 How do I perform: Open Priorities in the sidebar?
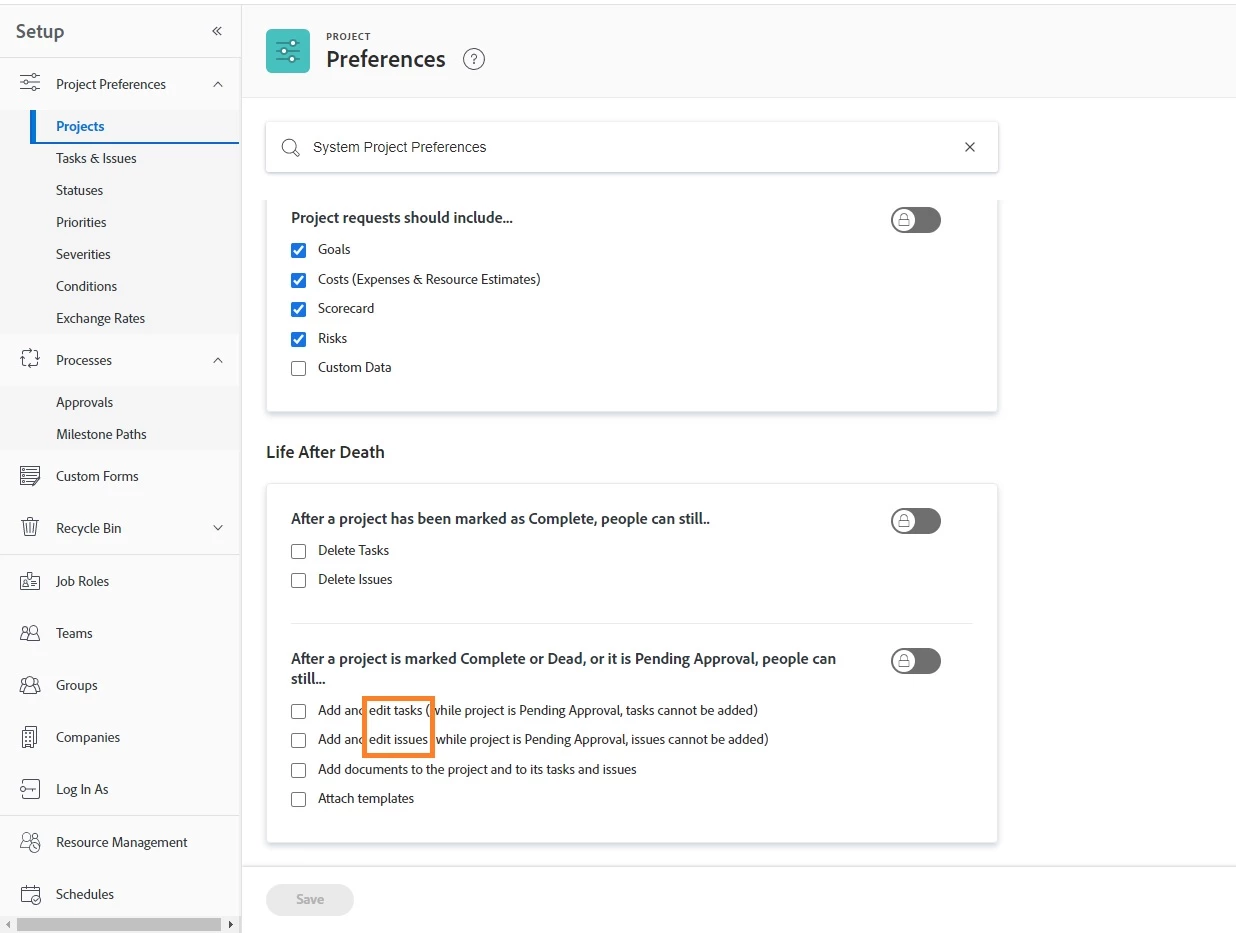pyautogui.click(x=81, y=222)
